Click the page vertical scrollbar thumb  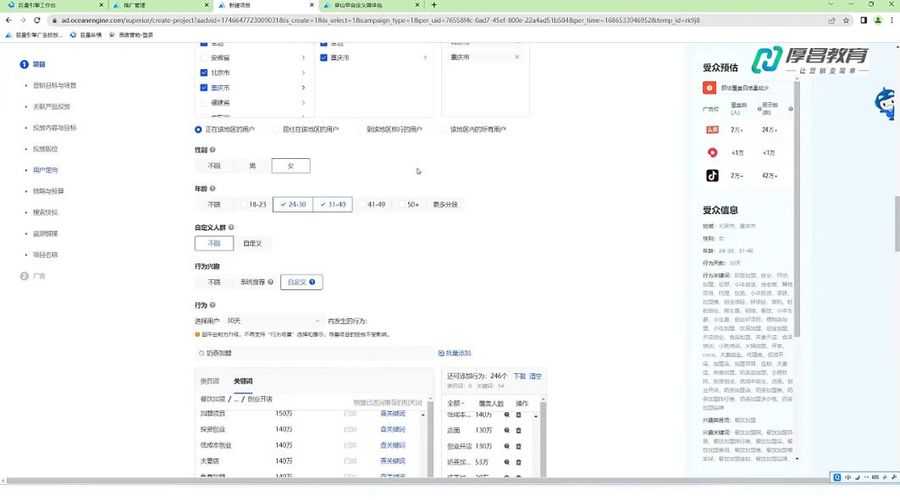(897, 224)
